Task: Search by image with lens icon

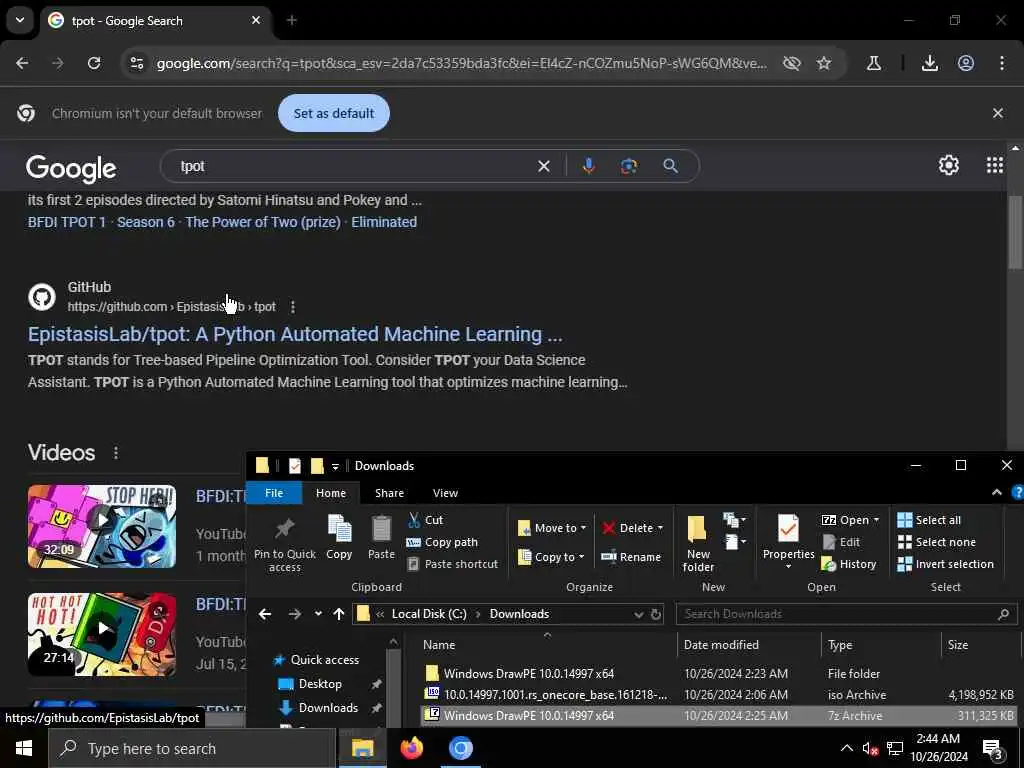Action: [x=628, y=166]
